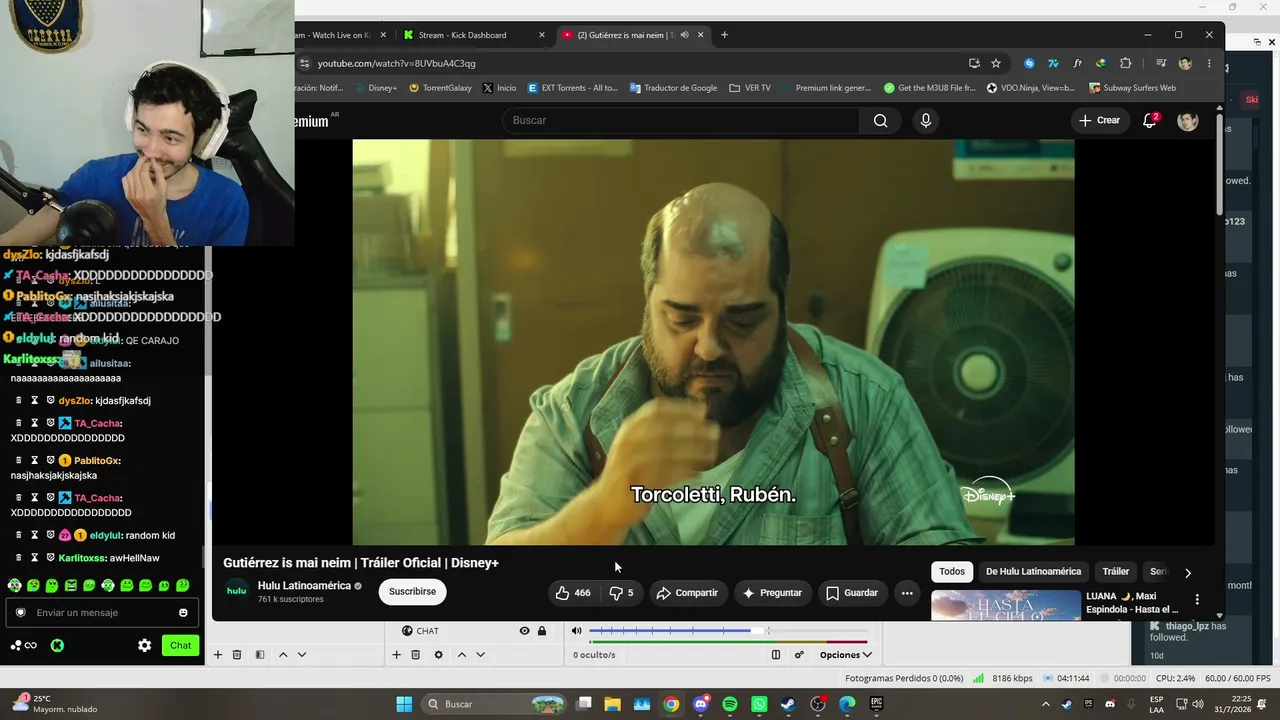Image resolution: width=1280 pixels, height=720 pixels.
Task: Open Spotify from the taskbar
Action: [730, 704]
